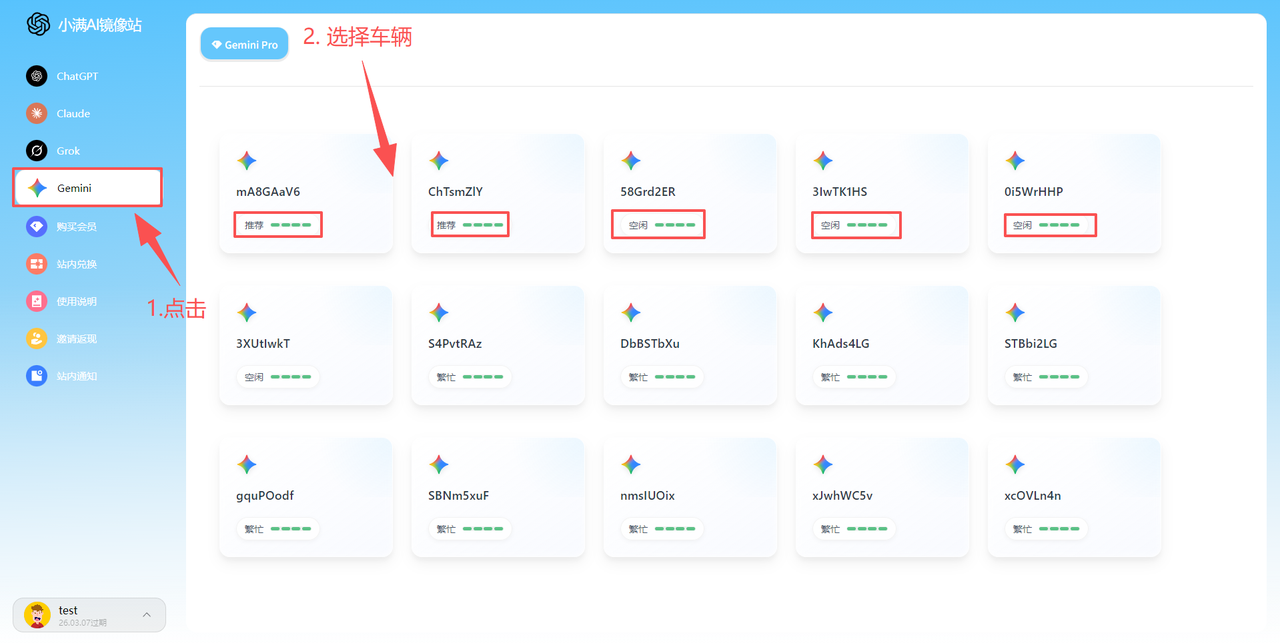Image resolution: width=1280 pixels, height=643 pixels.
Task: Switch to Grok in the sidebar
Action: [x=62, y=150]
